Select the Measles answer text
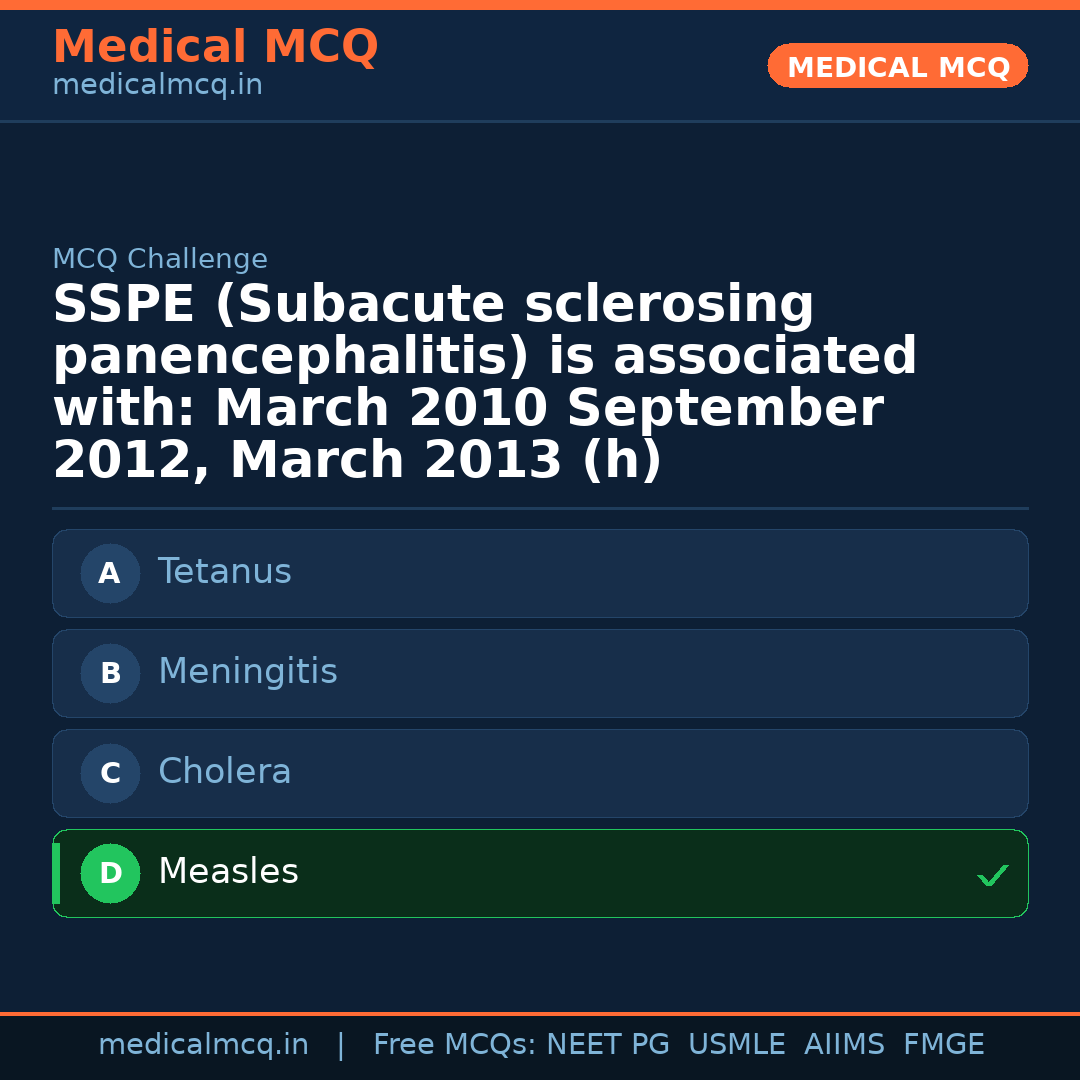The height and width of the screenshot is (1080, 1080). pos(228,872)
